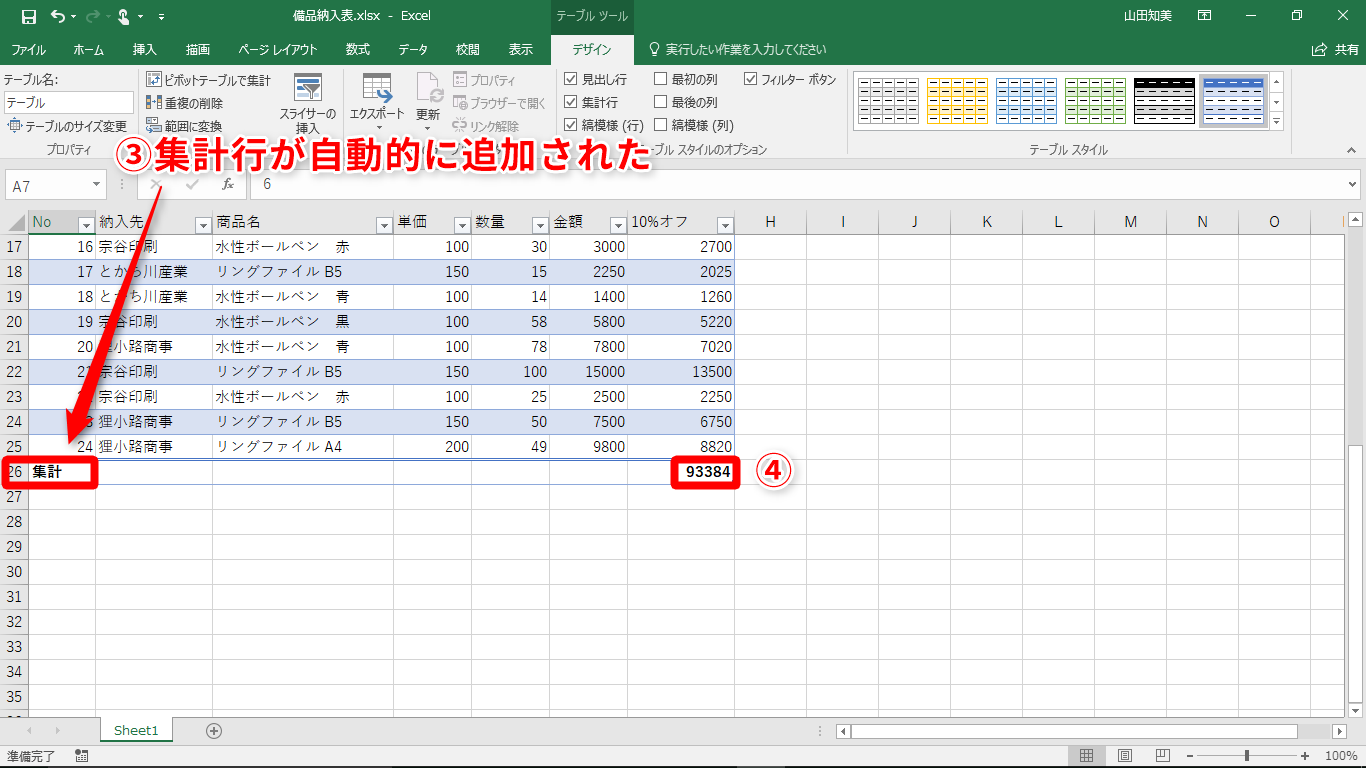Pick the blue outlined table style thumbnail

[1026, 101]
